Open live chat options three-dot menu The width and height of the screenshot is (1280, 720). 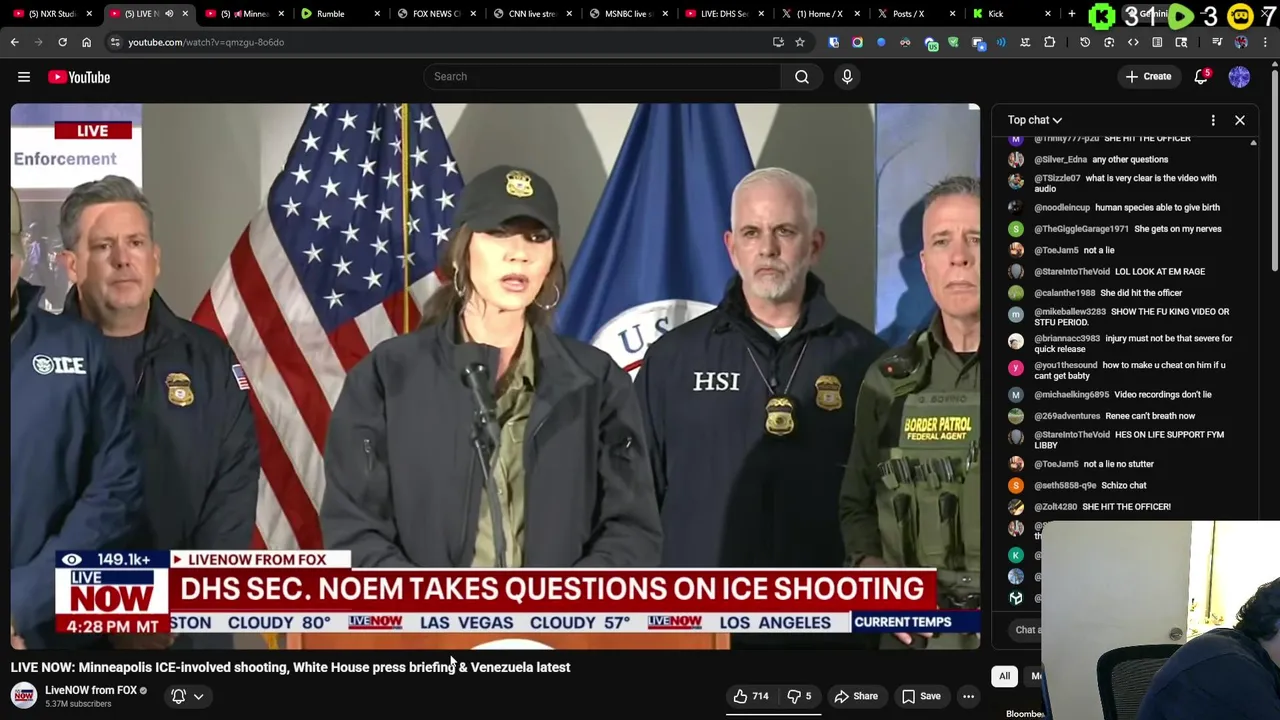point(1213,120)
